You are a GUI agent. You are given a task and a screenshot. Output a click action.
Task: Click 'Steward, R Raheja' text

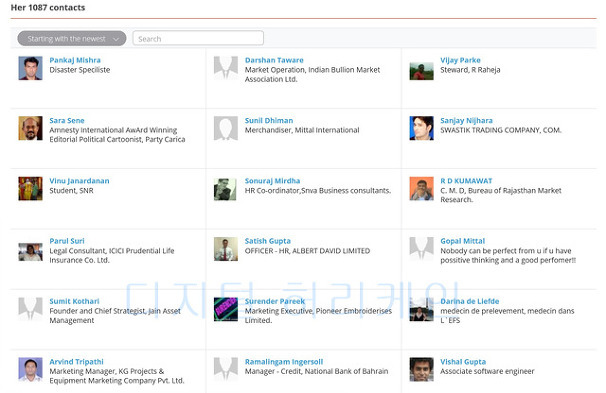(470, 70)
